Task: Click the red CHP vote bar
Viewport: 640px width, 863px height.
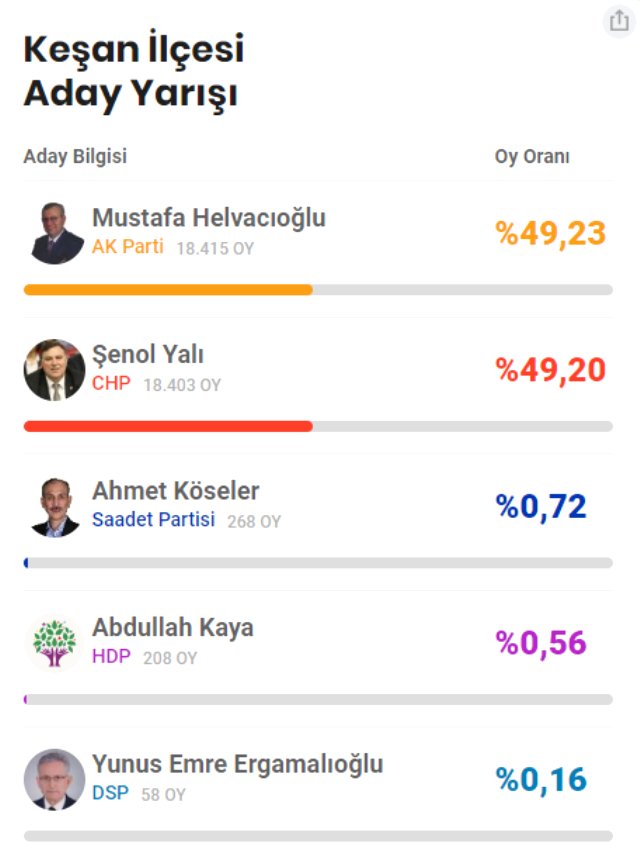Action: (x=168, y=426)
